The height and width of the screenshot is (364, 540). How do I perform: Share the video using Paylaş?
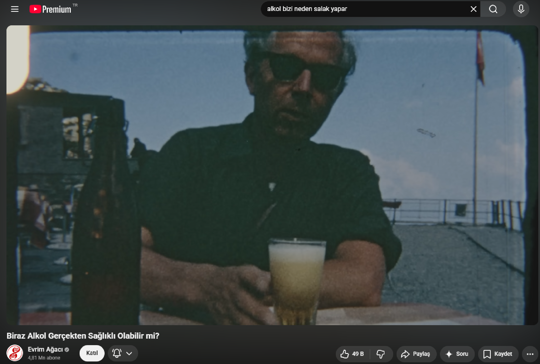click(x=416, y=354)
